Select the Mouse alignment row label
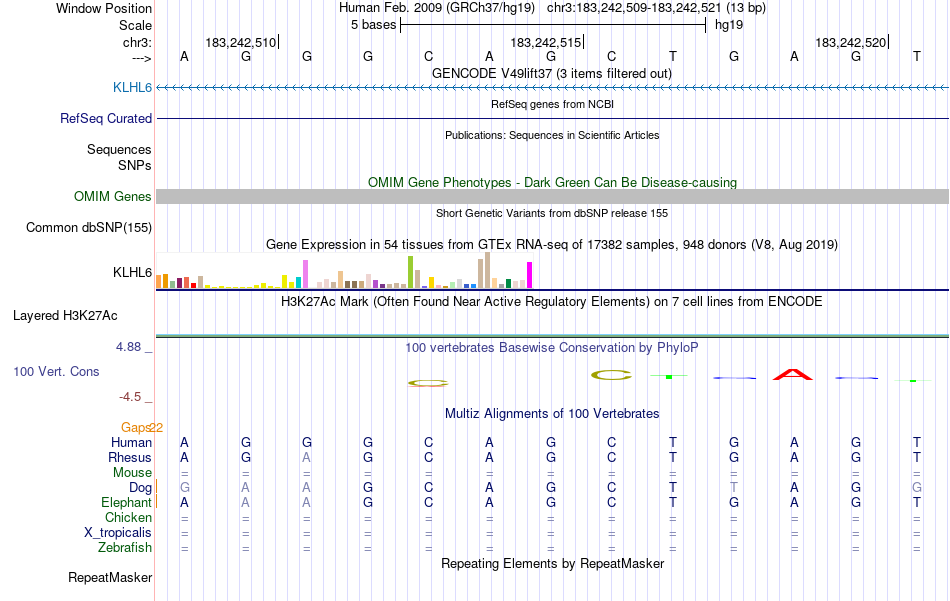Viewport: 950px width, 601px height. (132, 473)
